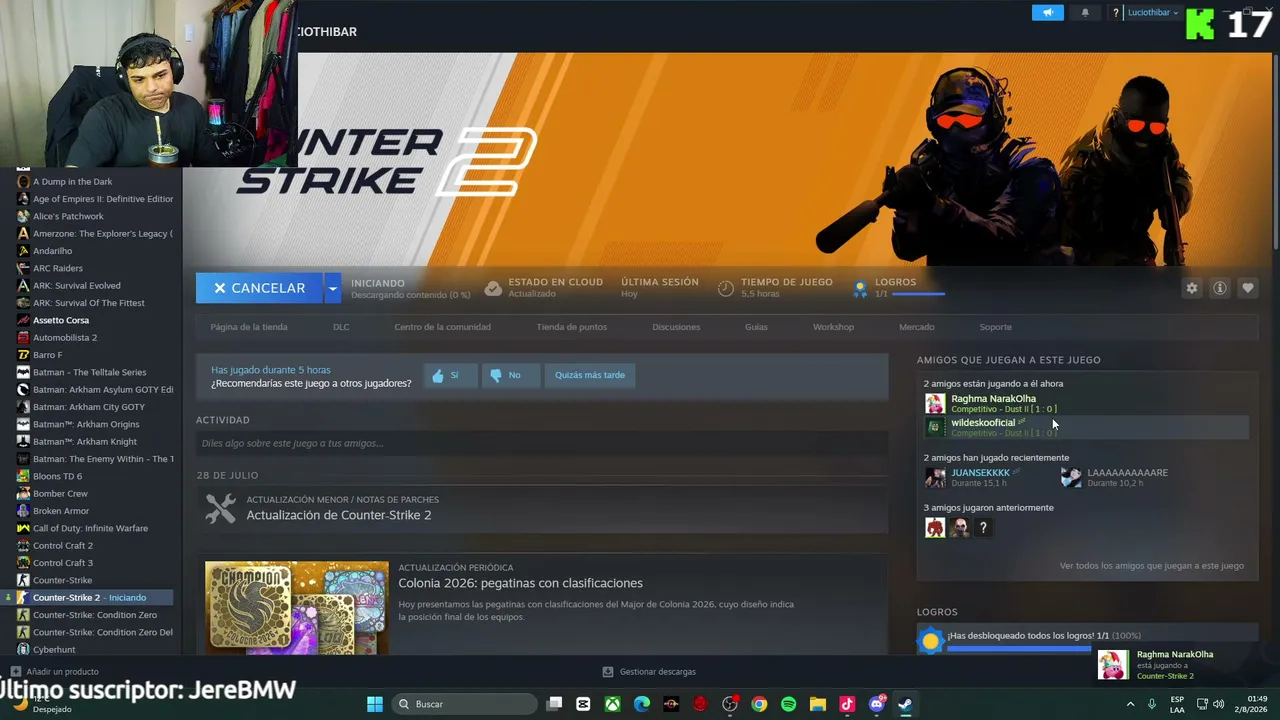This screenshot has height=720, width=1280.
Task: Add a product to the library
Action: (55, 672)
